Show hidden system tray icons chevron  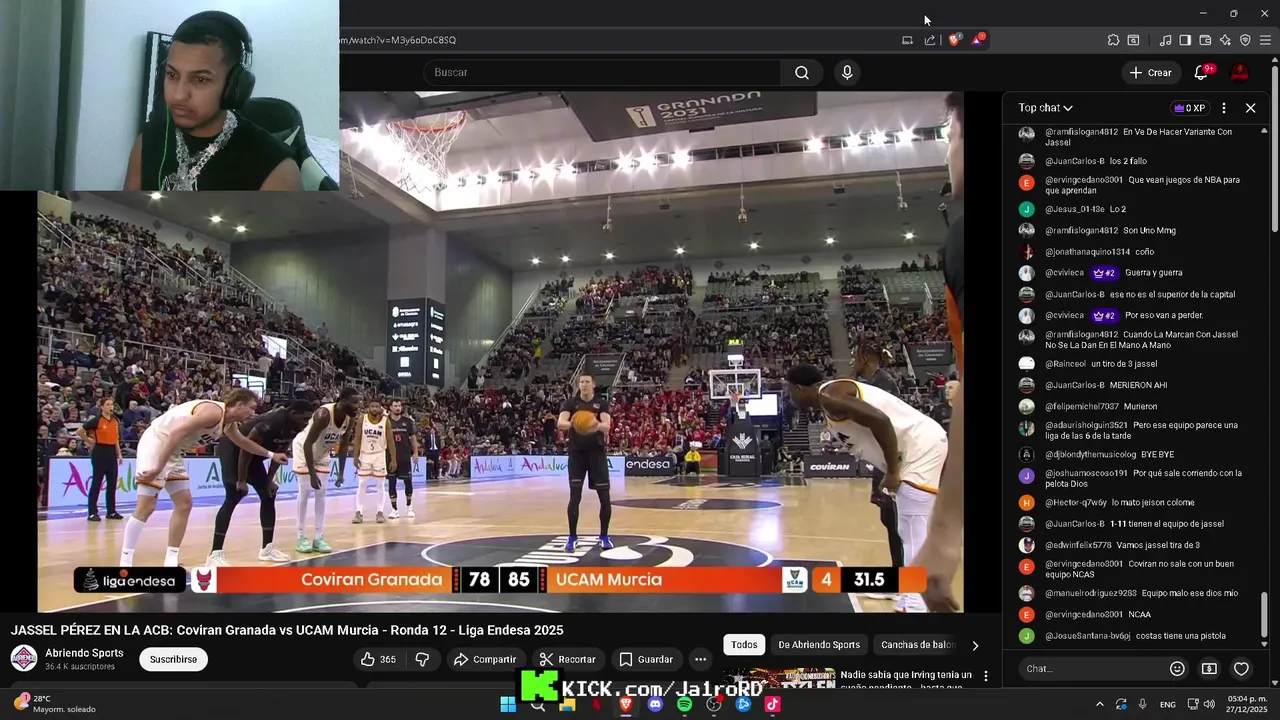1099,704
